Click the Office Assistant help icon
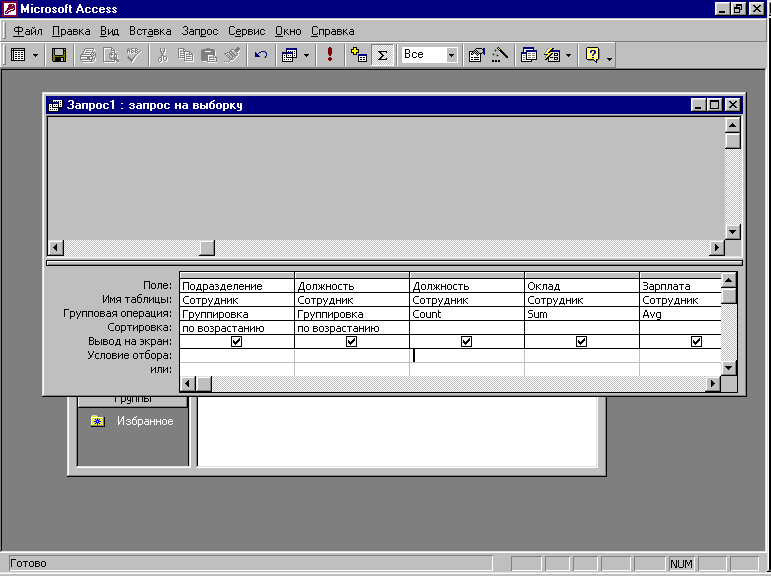Screen dimensions: 771x576 point(593,55)
